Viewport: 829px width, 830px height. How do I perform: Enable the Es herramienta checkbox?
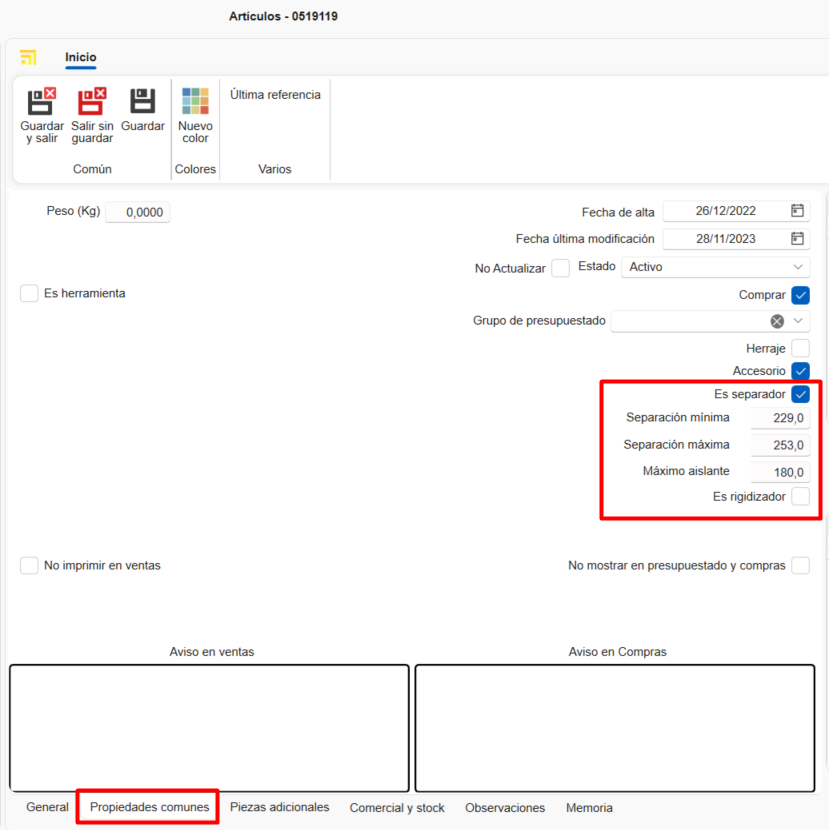[x=30, y=294]
